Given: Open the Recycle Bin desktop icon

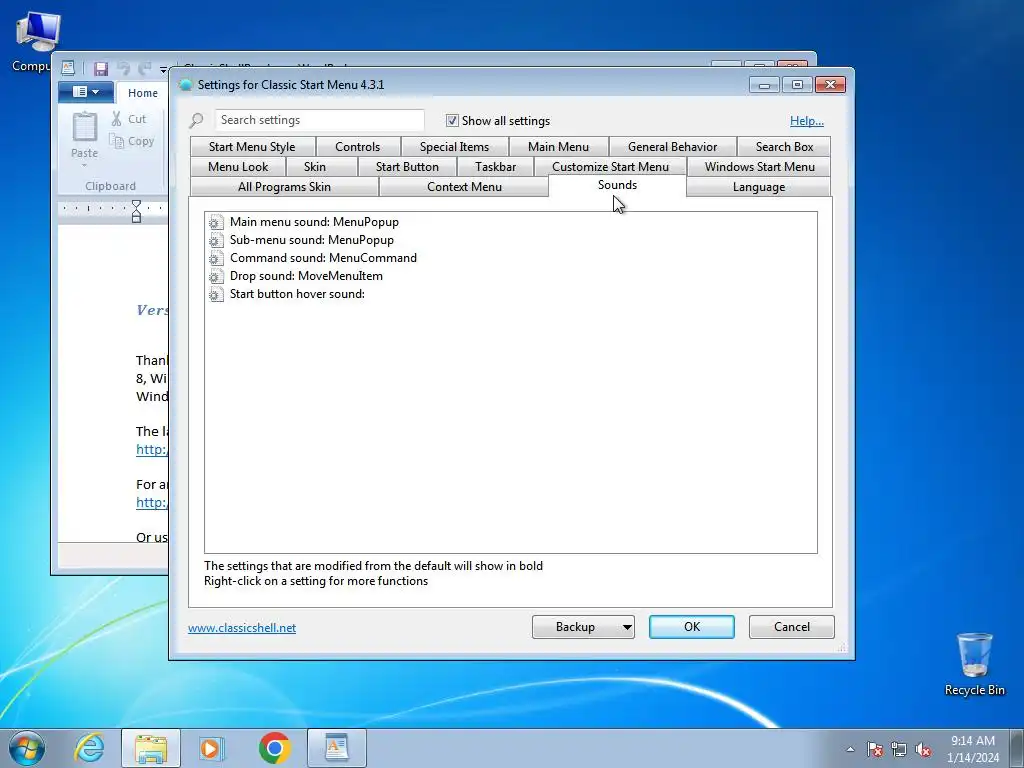Looking at the screenshot, I should 974,664.
